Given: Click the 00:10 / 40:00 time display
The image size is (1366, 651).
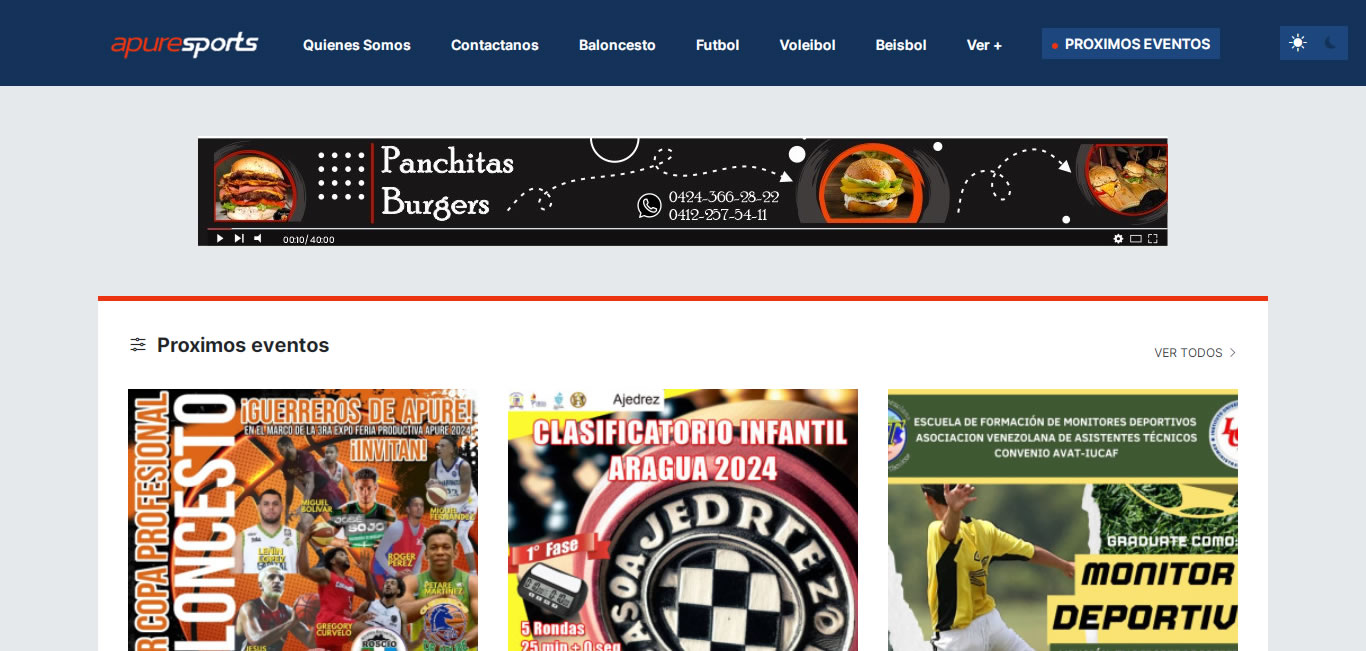Looking at the screenshot, I should click(x=308, y=240).
